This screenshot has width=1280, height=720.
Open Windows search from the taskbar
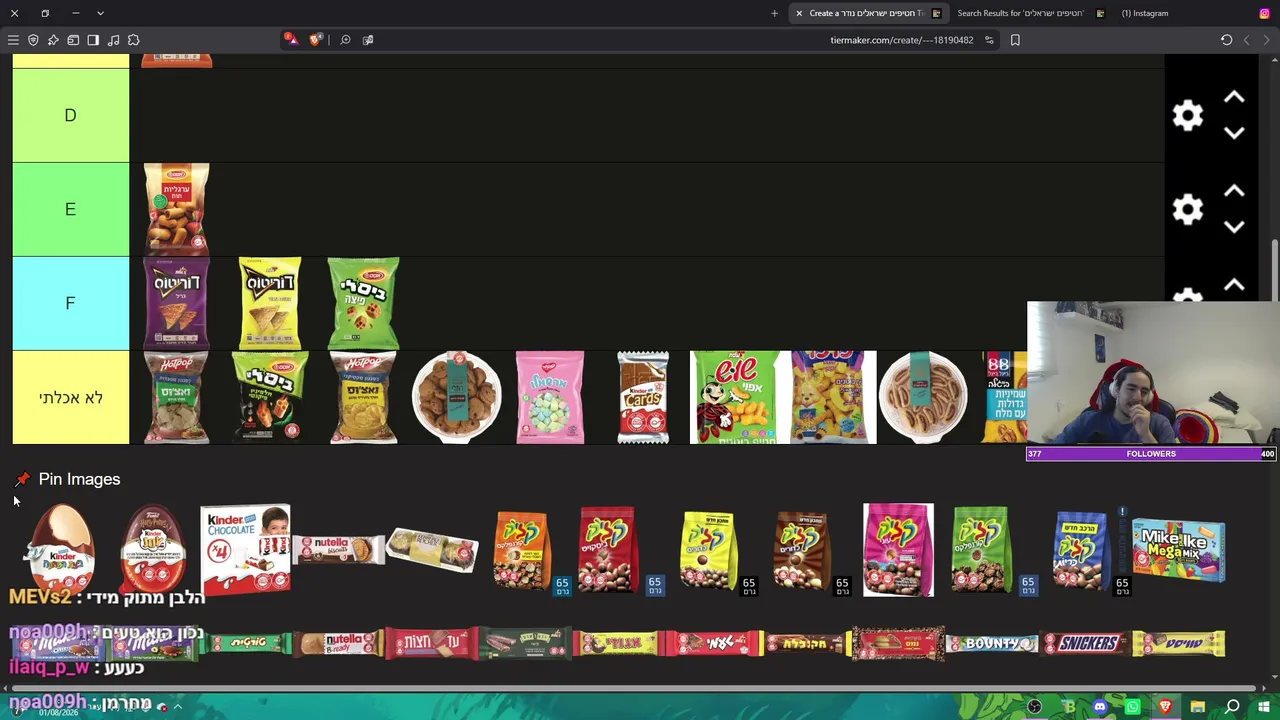point(1232,707)
